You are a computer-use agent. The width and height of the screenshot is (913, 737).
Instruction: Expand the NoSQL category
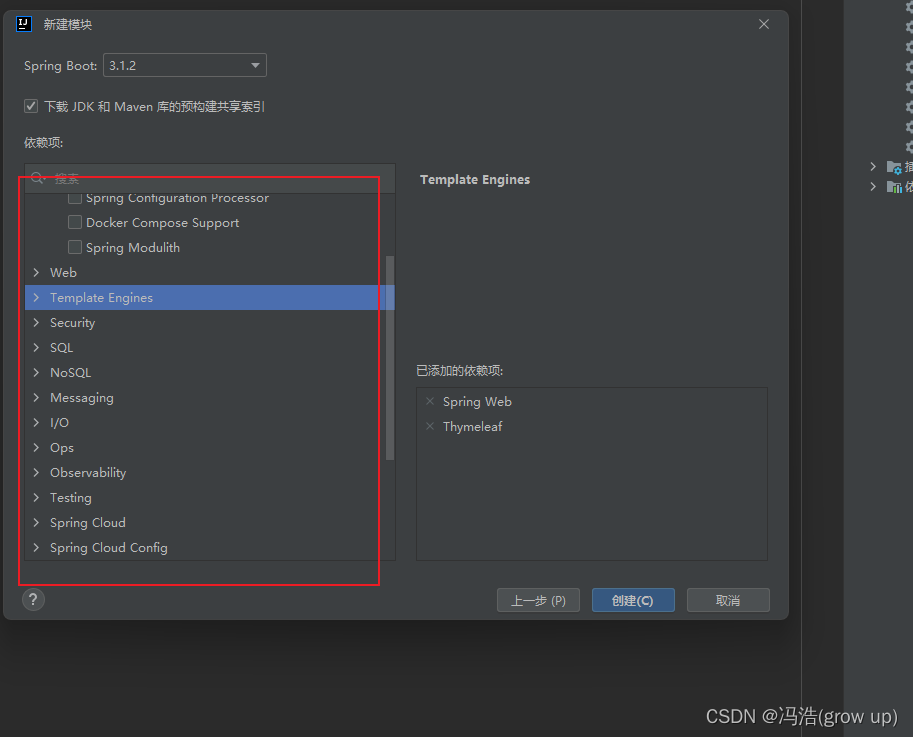pos(36,373)
